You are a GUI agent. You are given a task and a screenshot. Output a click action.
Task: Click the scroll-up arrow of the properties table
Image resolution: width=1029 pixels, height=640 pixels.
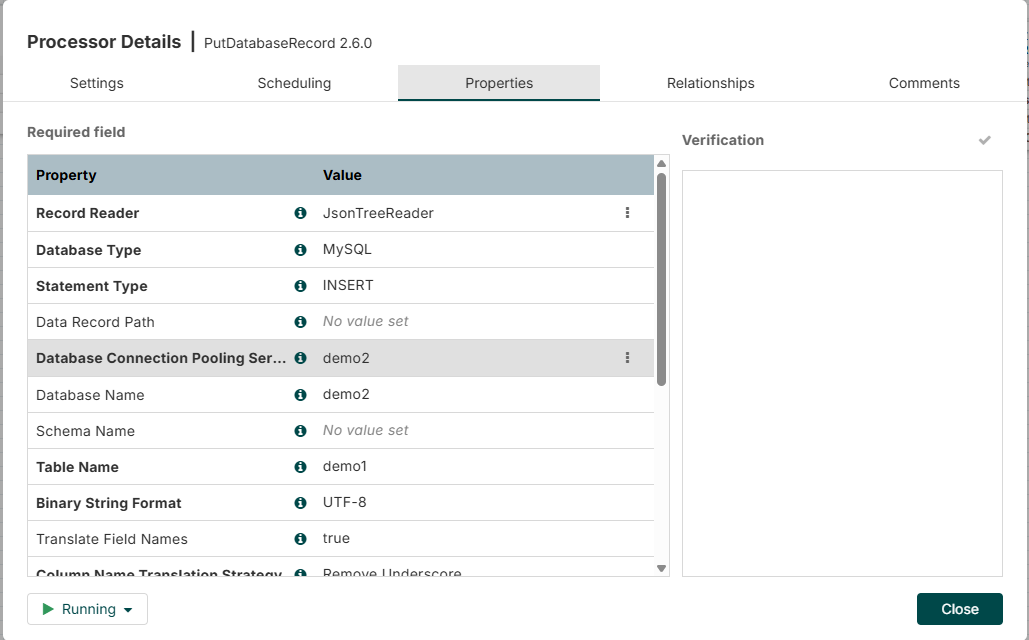point(661,163)
